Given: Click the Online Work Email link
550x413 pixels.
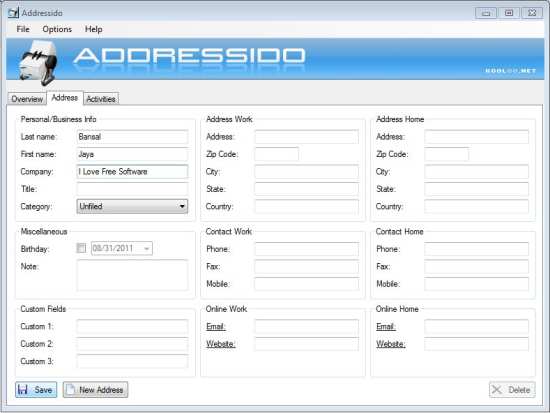Looking at the screenshot, I should click(x=215, y=326).
